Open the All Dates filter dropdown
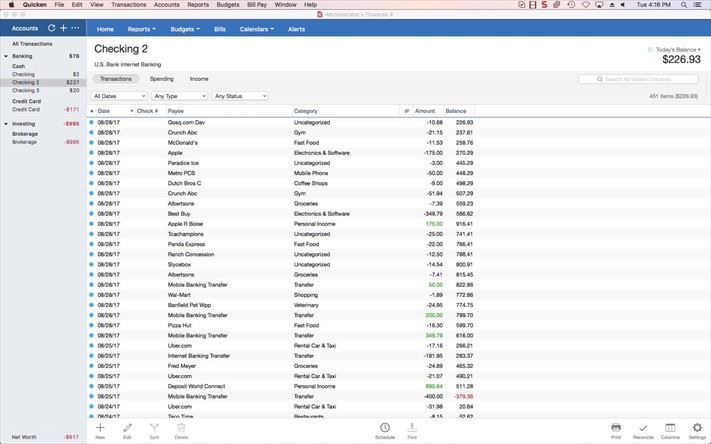Screen dimensions: 711x444 click(119, 96)
